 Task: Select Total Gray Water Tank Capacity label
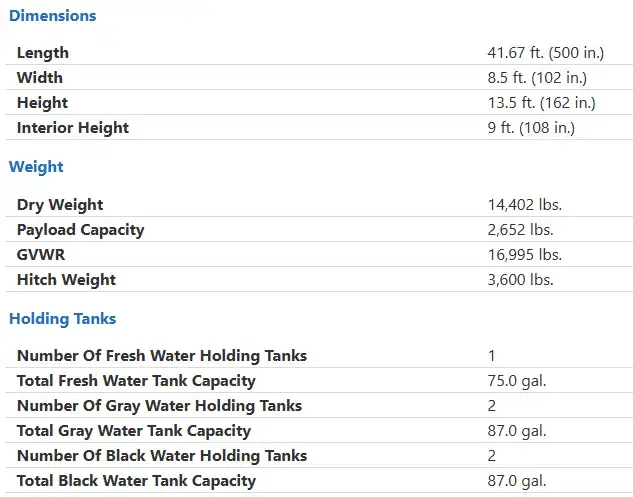coord(134,431)
